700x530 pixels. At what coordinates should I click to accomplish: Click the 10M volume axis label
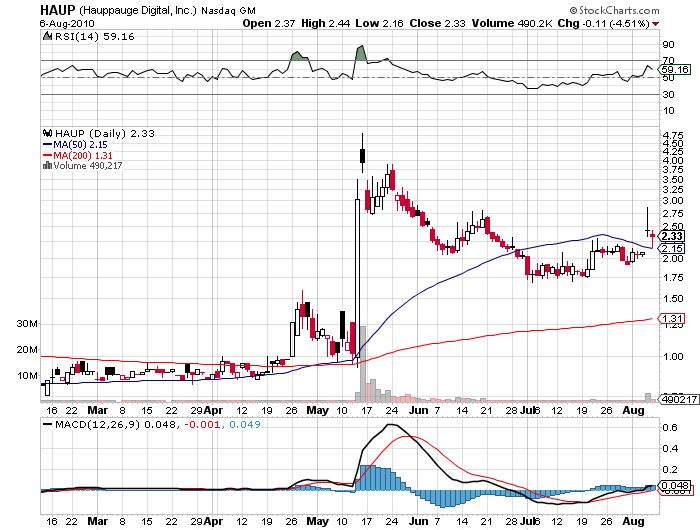click(x=28, y=376)
